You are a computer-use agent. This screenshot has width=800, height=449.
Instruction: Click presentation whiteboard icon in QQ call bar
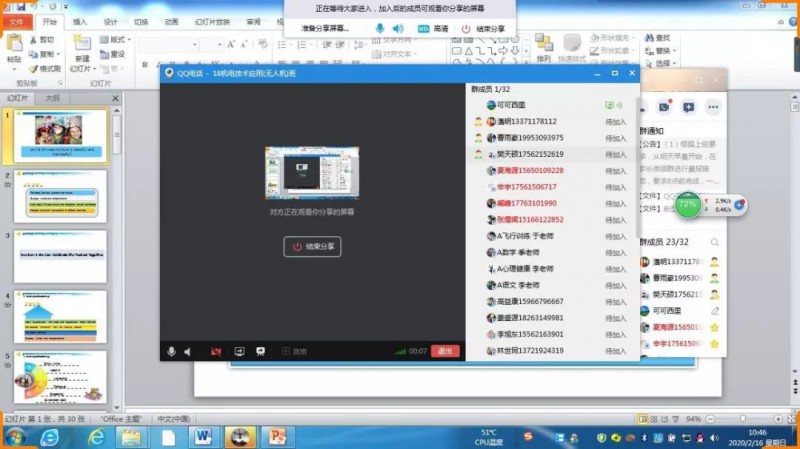[x=261, y=352]
